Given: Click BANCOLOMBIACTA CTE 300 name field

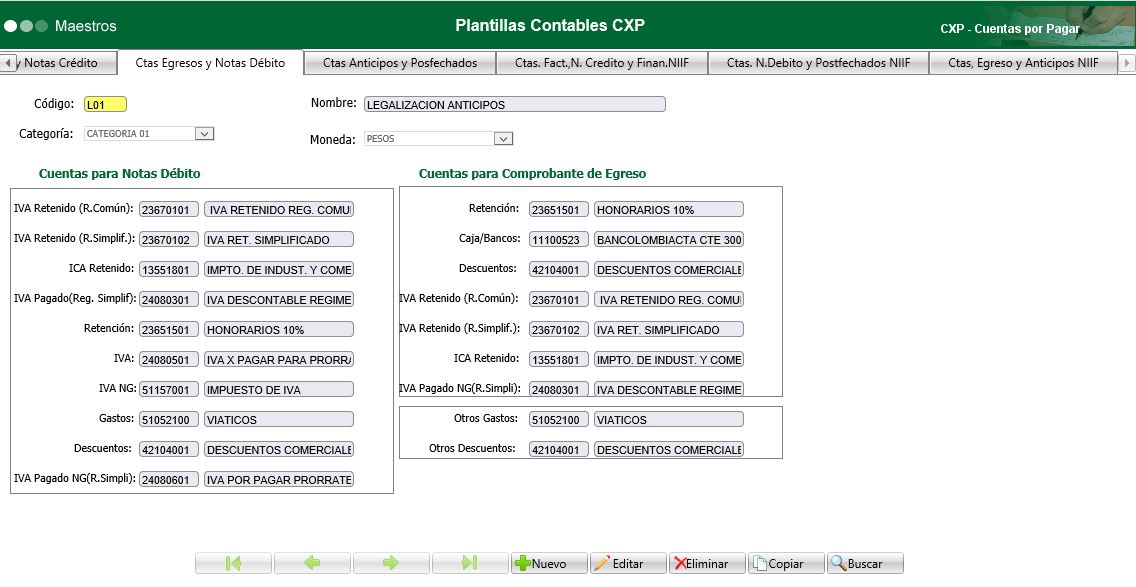Looking at the screenshot, I should (x=669, y=240).
